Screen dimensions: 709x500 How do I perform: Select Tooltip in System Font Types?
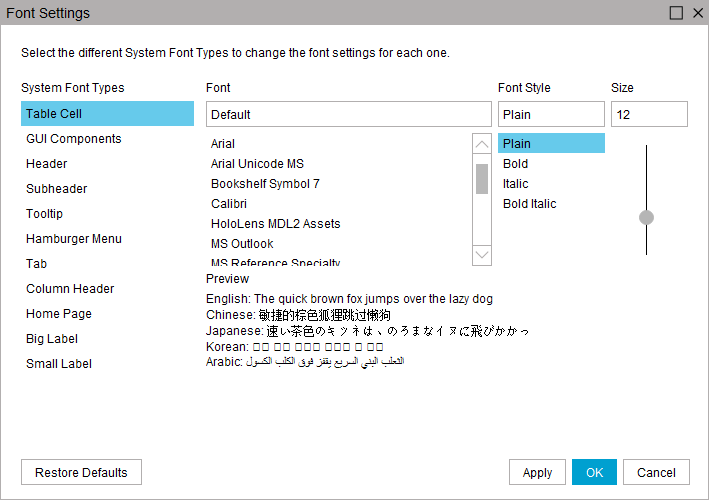45,214
